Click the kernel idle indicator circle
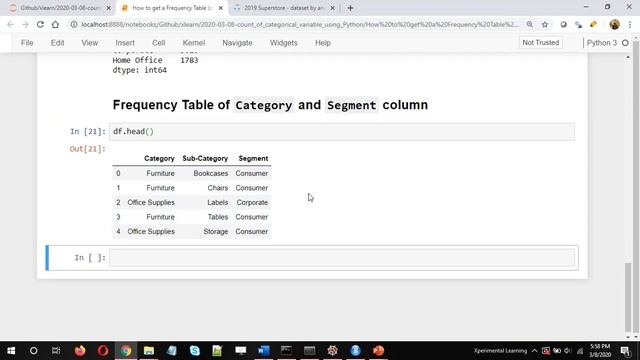Screen dimensions: 640x360 (625, 43)
